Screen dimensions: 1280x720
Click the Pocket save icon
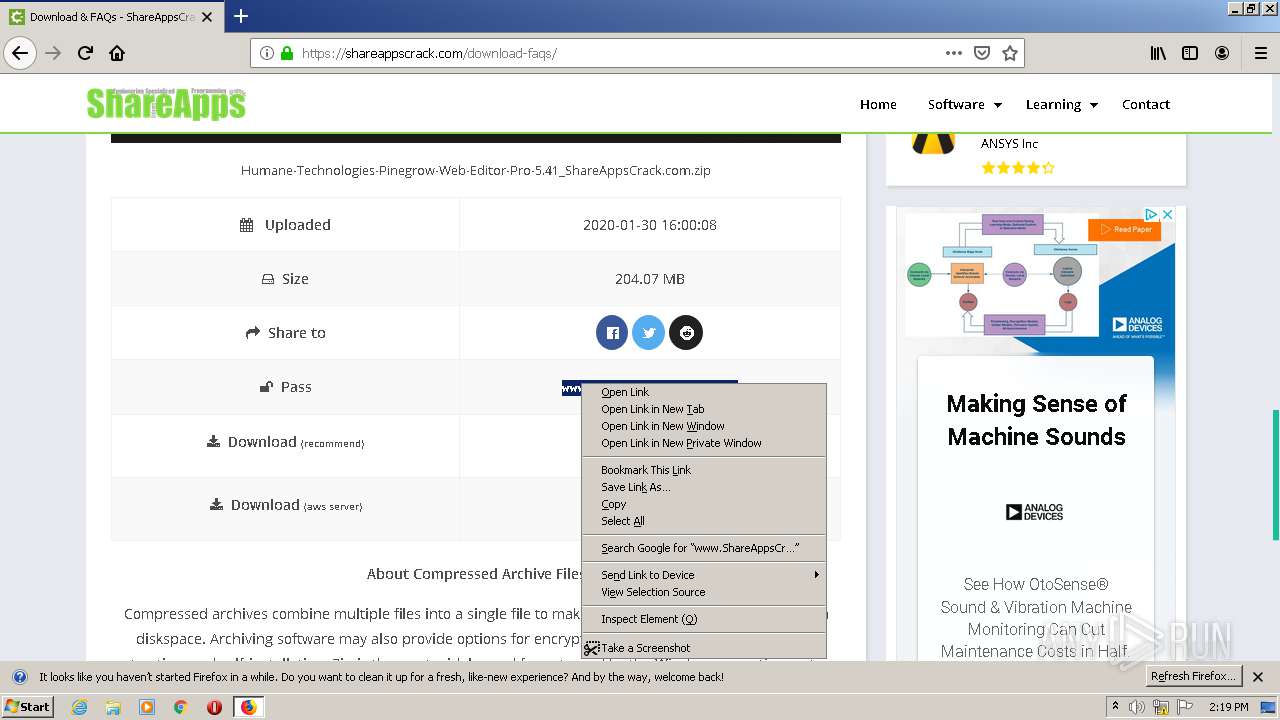click(982, 53)
